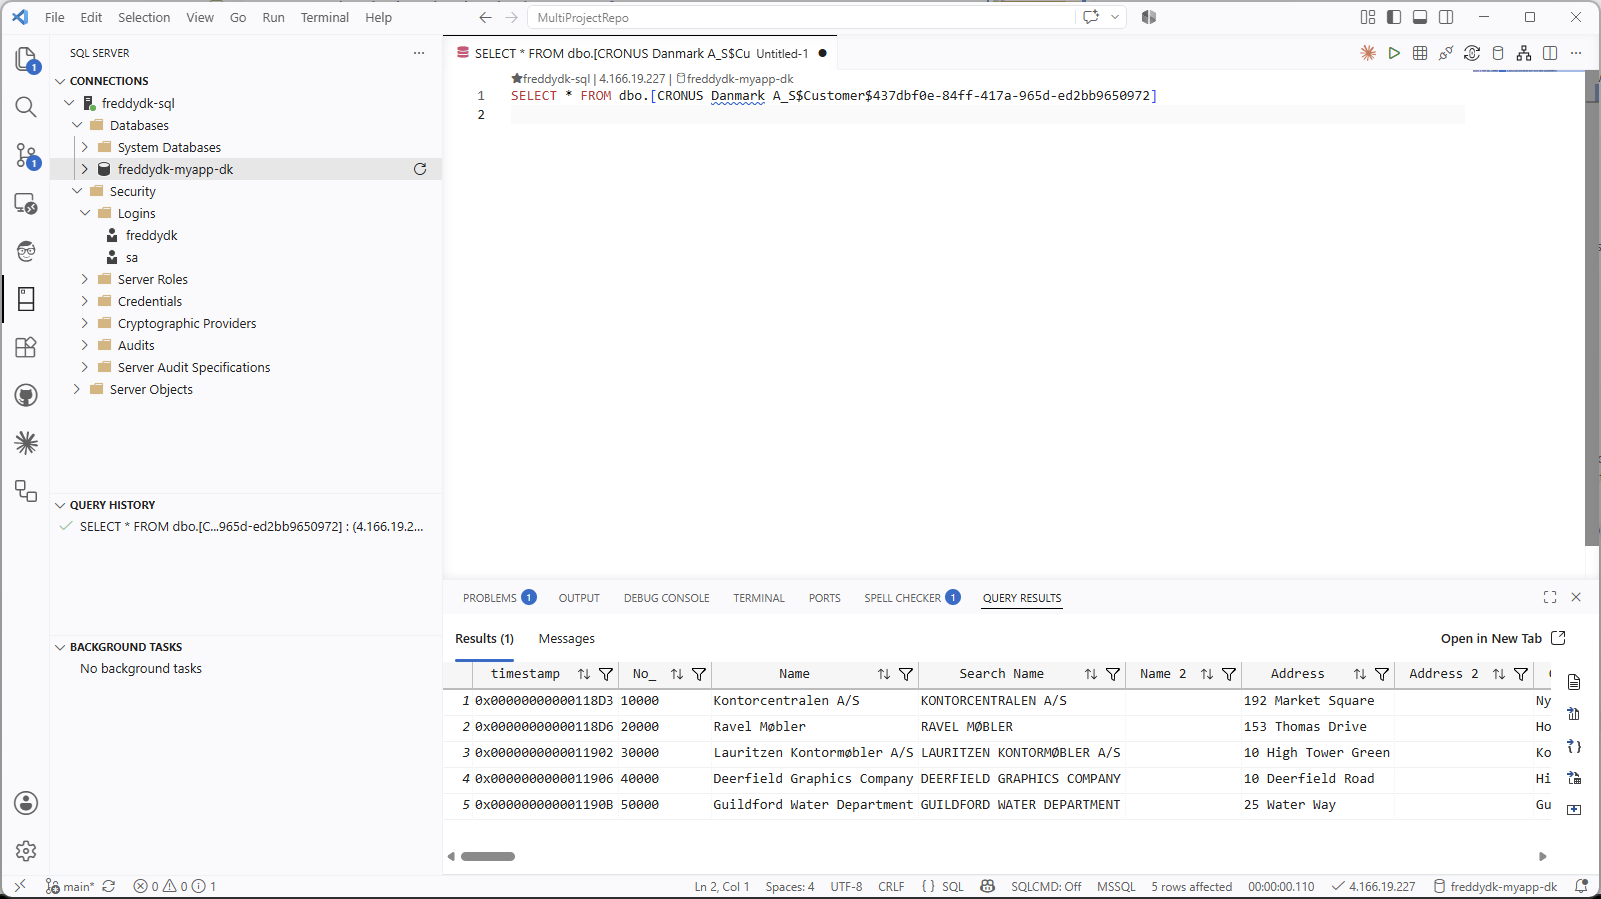1601x899 pixels.
Task: Open the SQL Server view icon
Action: point(26,299)
